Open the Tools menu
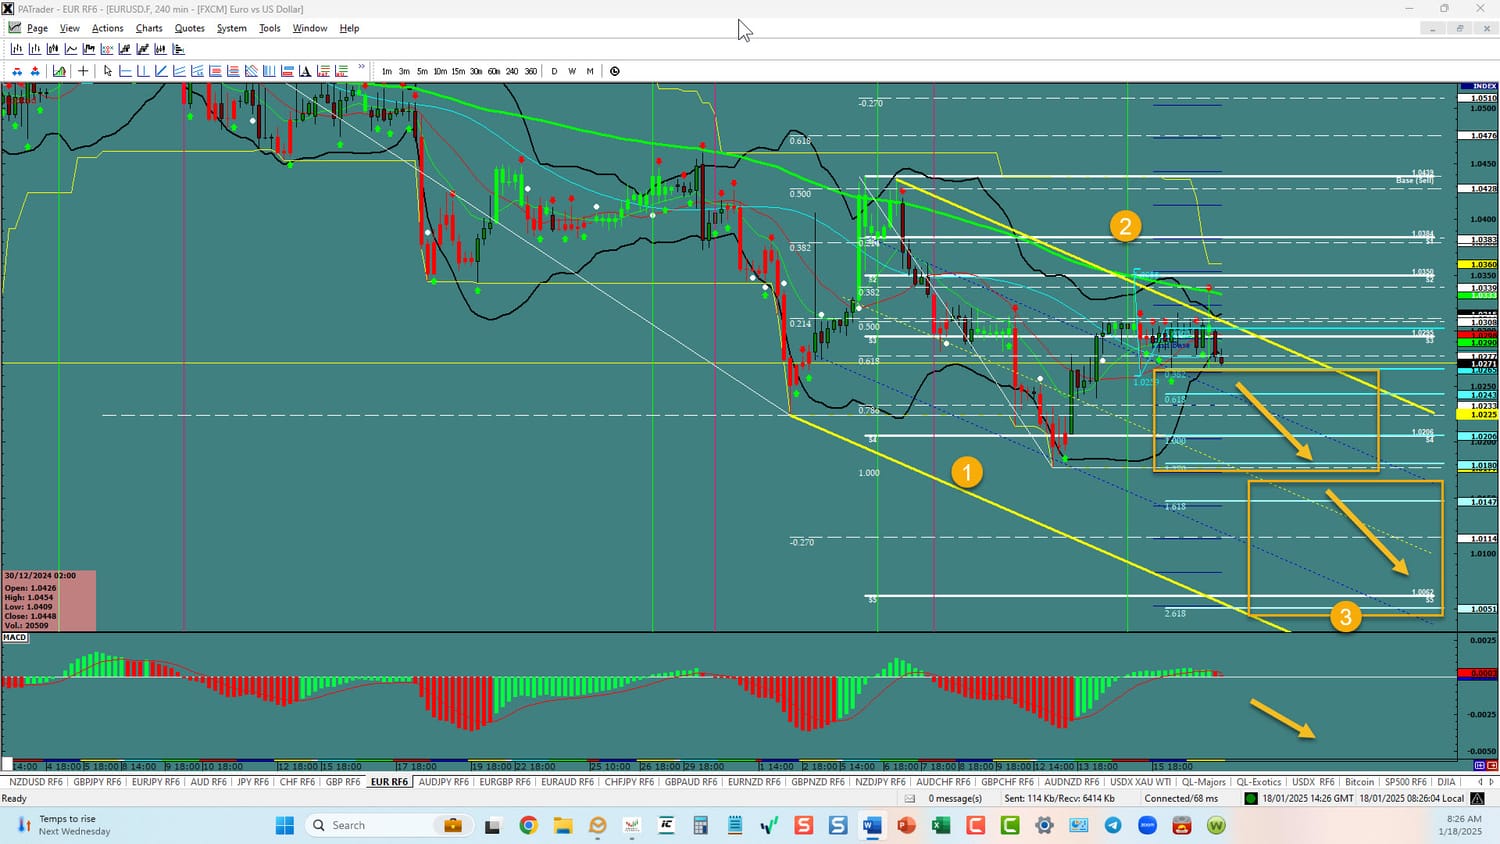 270,28
